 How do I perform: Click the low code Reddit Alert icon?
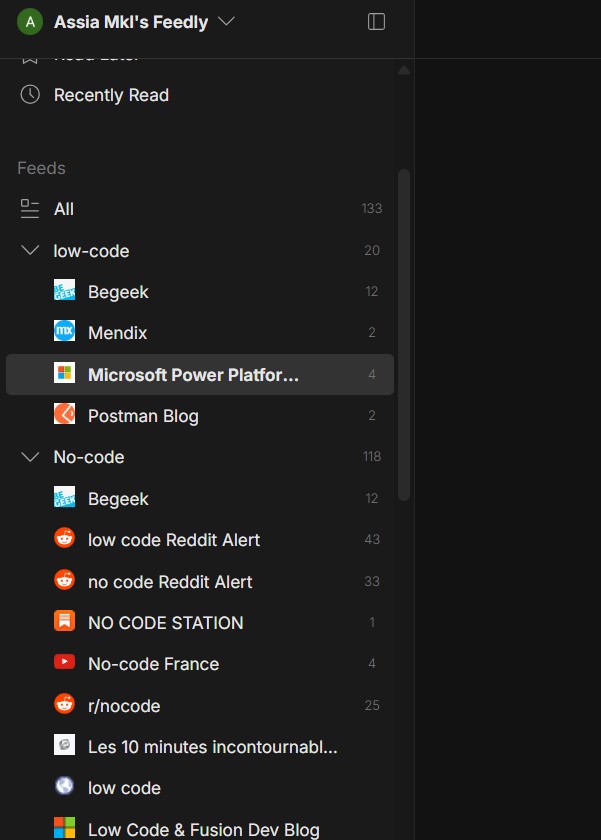(x=64, y=538)
